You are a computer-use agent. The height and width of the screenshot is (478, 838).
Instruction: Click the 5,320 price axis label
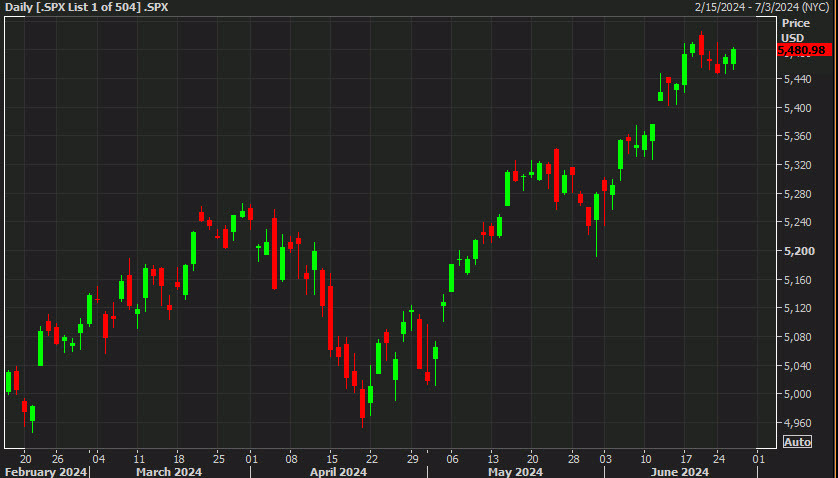(x=797, y=165)
